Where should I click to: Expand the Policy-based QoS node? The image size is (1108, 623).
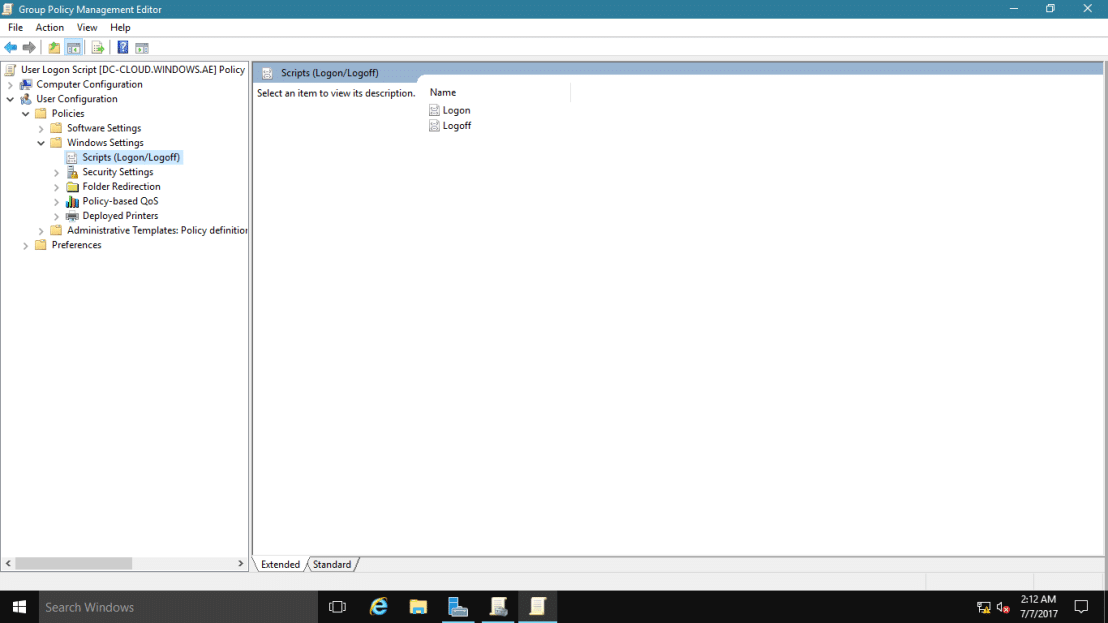(57, 202)
